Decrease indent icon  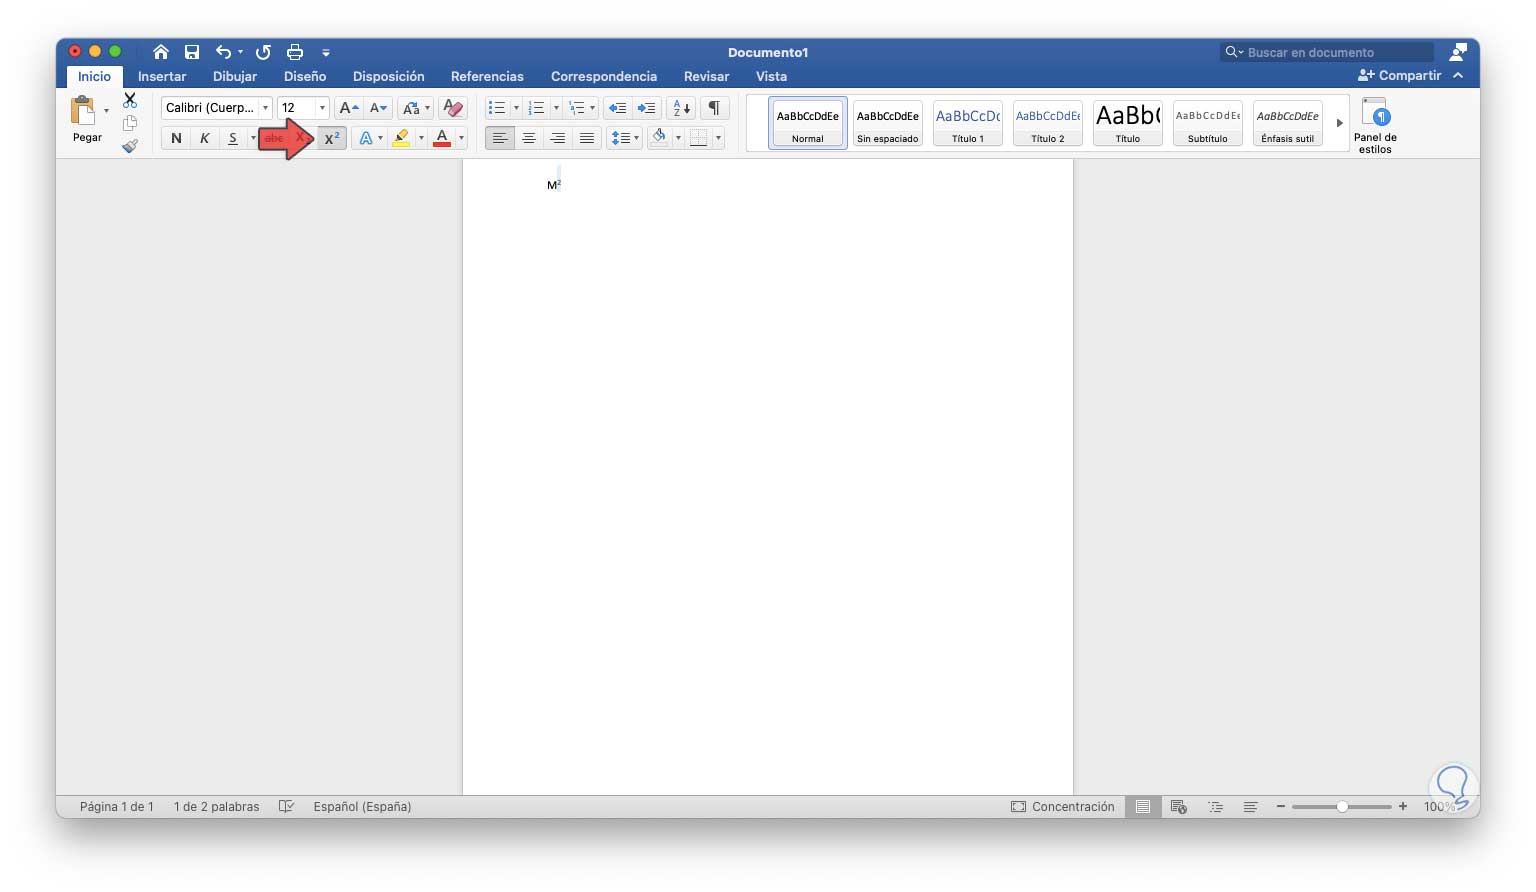[x=617, y=108]
